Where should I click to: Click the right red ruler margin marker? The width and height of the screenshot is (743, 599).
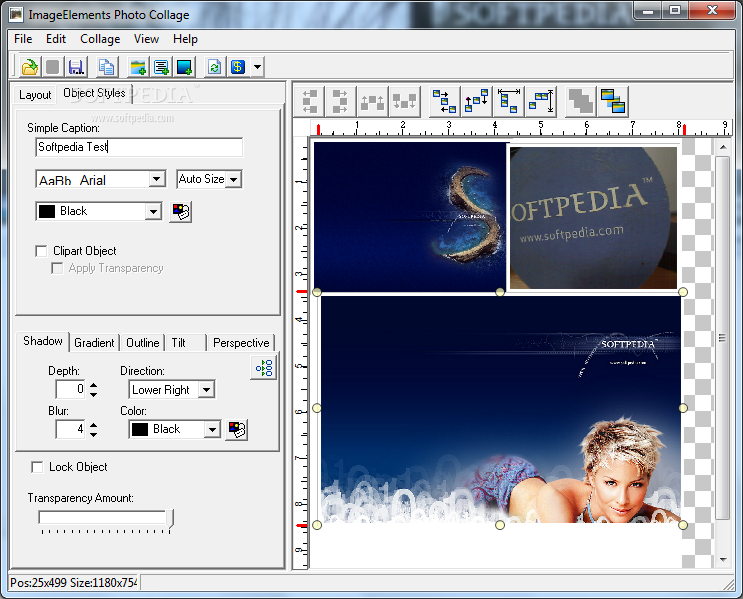[684, 129]
